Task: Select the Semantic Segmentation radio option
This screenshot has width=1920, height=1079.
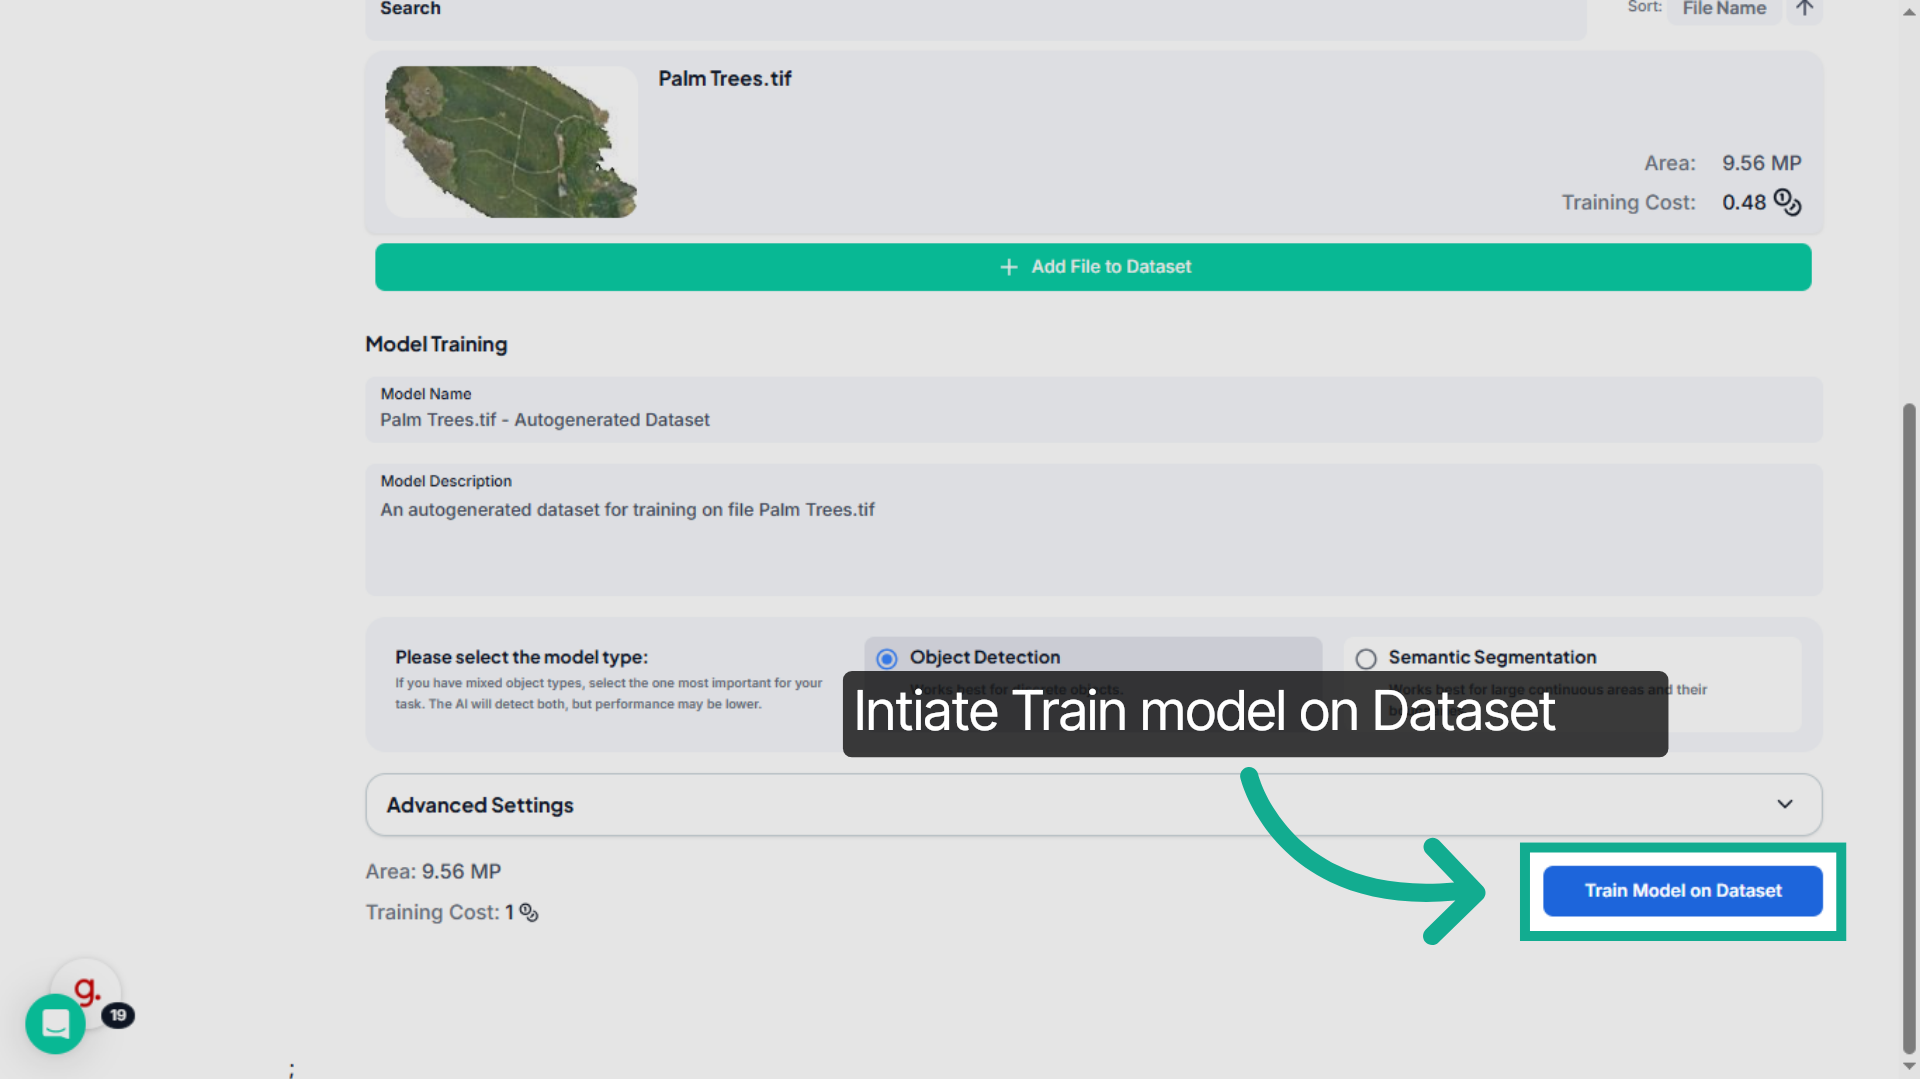Action: click(1366, 659)
